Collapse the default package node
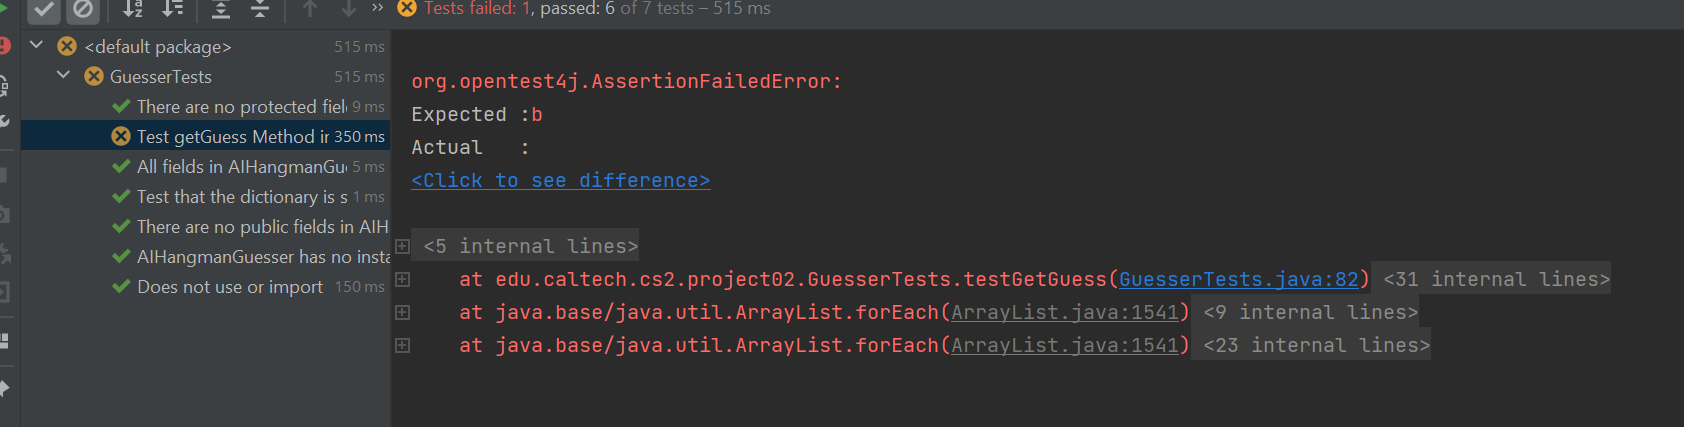Screen dimensions: 1684x427 37,46
